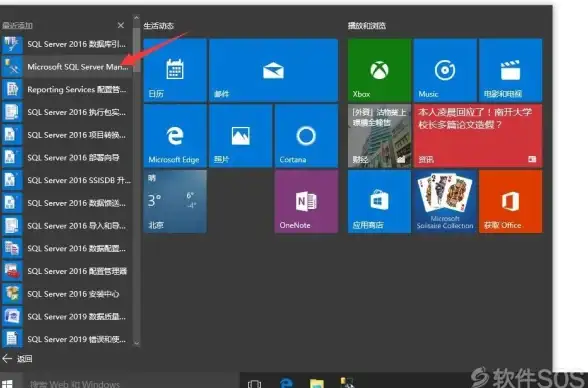Click the SQL Server 2016 Installation Center icon
The width and height of the screenshot is (588, 388).
12,294
